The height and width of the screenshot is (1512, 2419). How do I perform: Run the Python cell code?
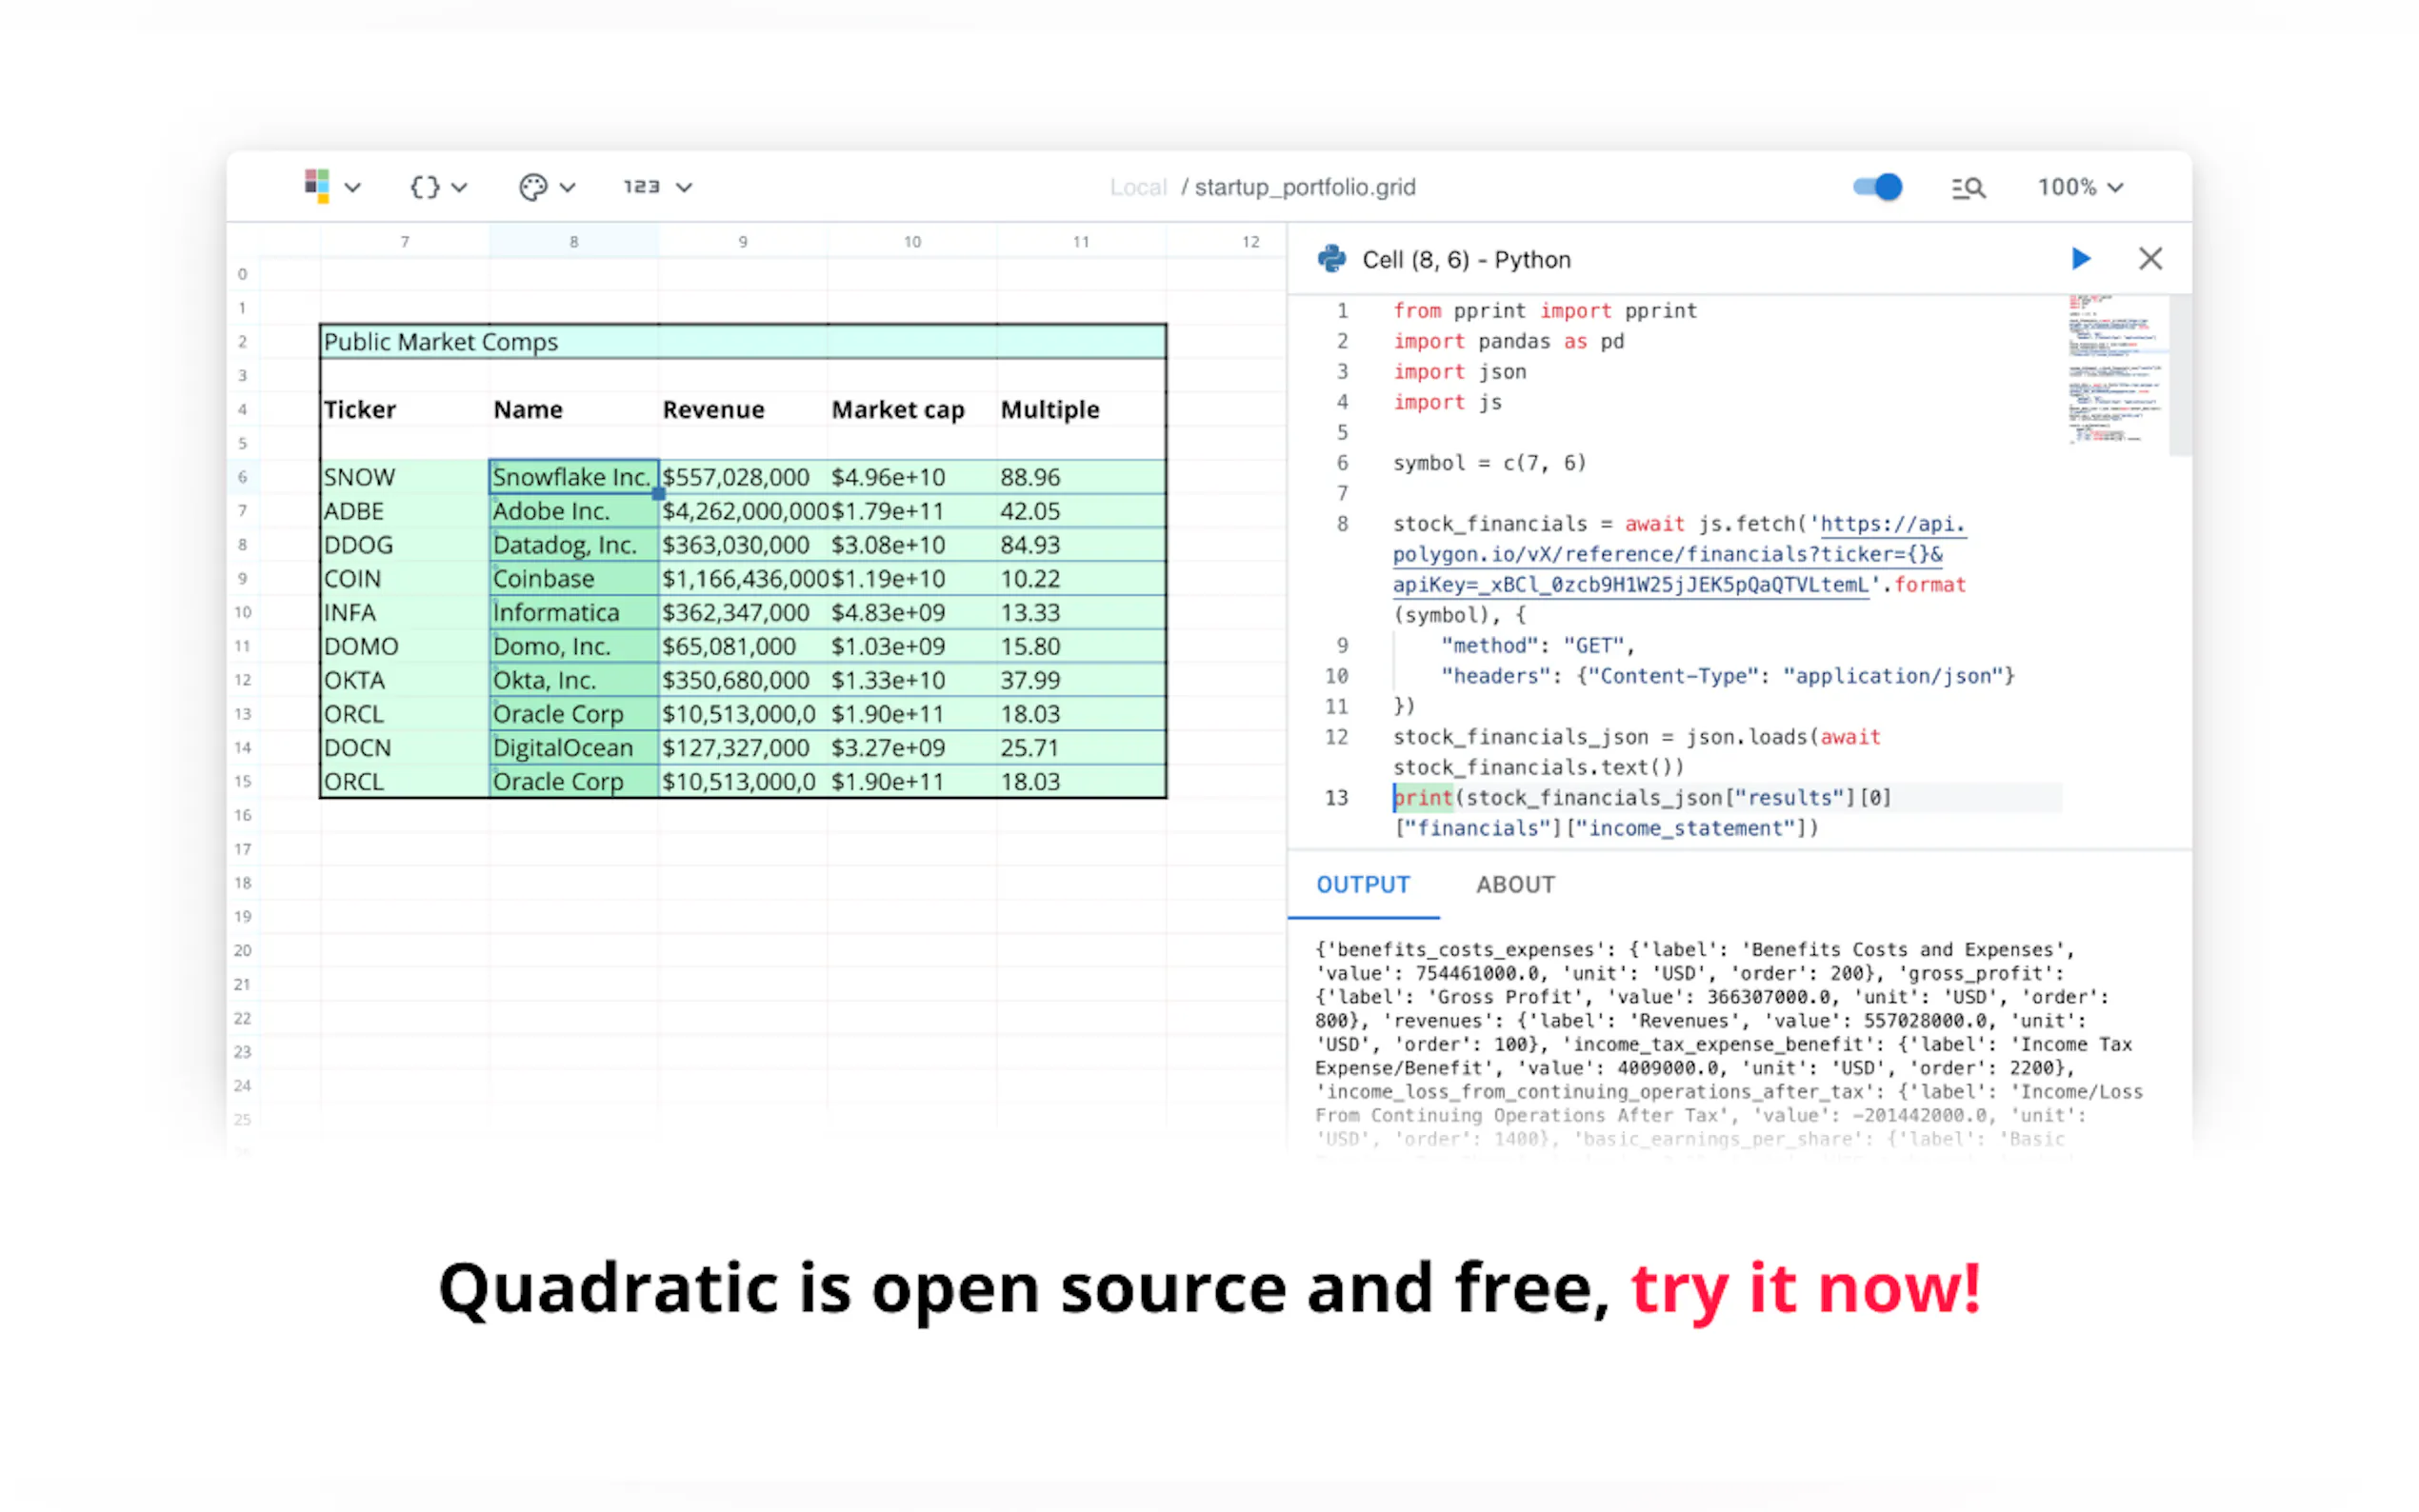pos(2081,259)
